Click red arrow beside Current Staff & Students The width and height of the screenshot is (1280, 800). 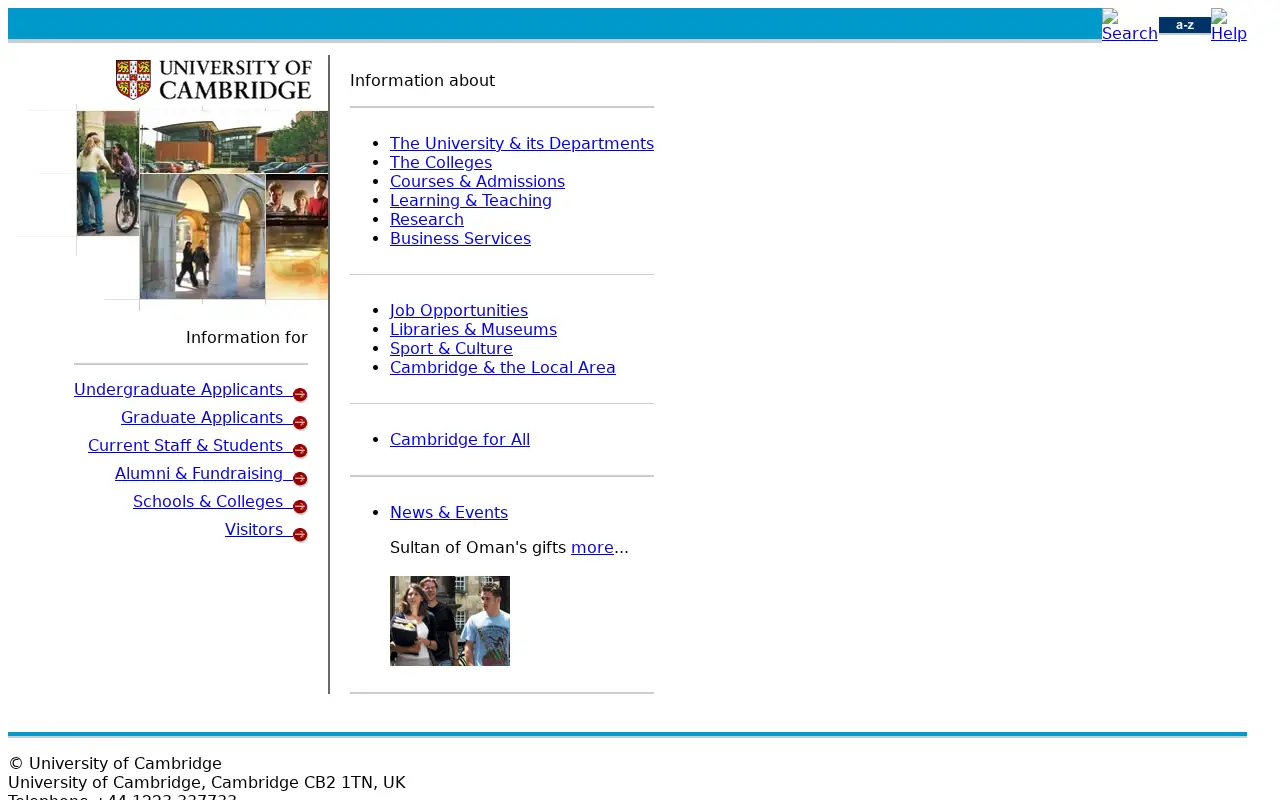click(300, 450)
